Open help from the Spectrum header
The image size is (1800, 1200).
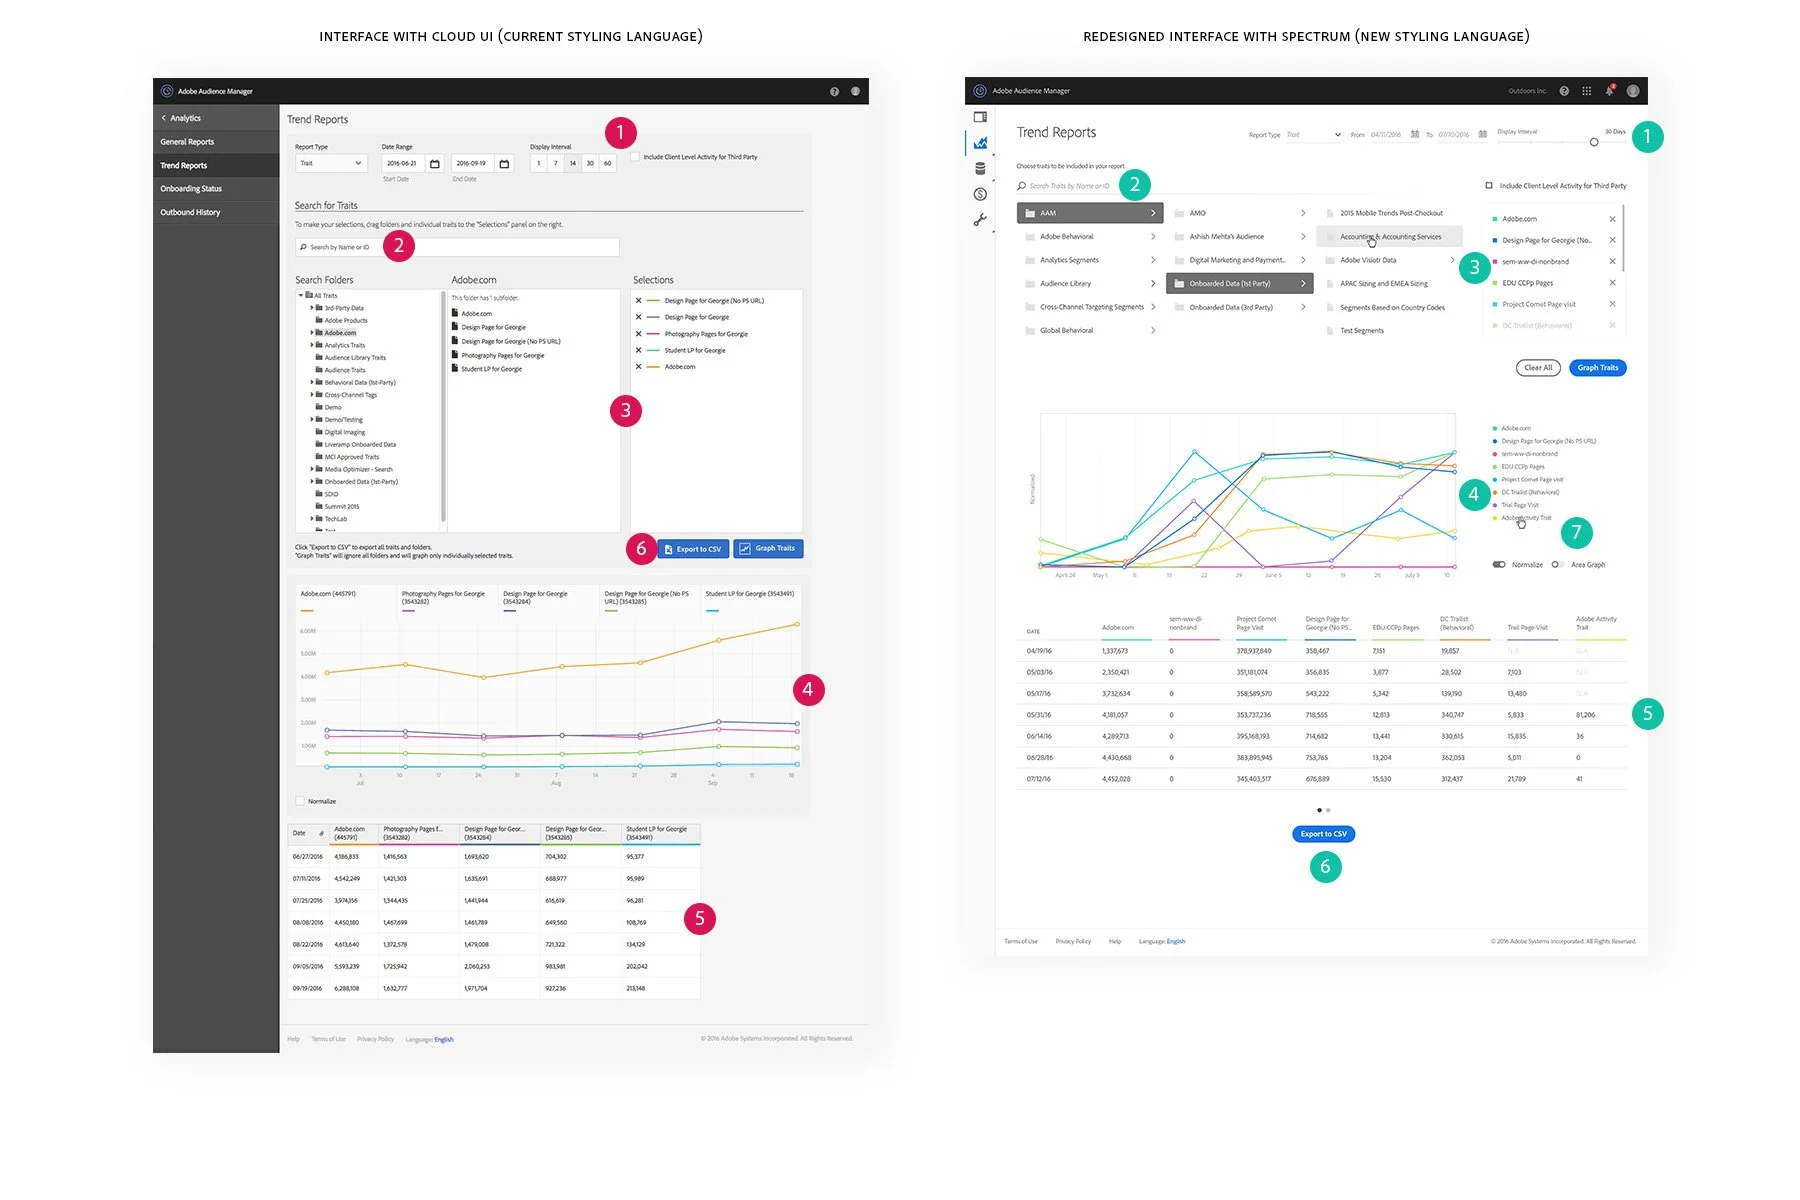pos(1564,91)
